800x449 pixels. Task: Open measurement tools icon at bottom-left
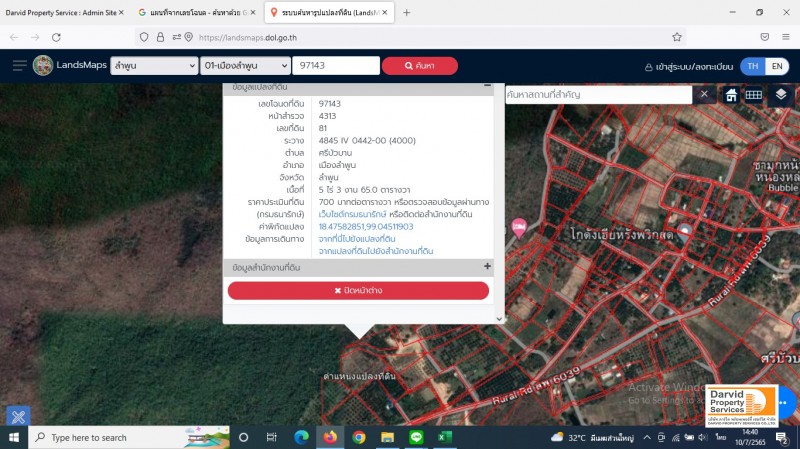click(x=17, y=415)
